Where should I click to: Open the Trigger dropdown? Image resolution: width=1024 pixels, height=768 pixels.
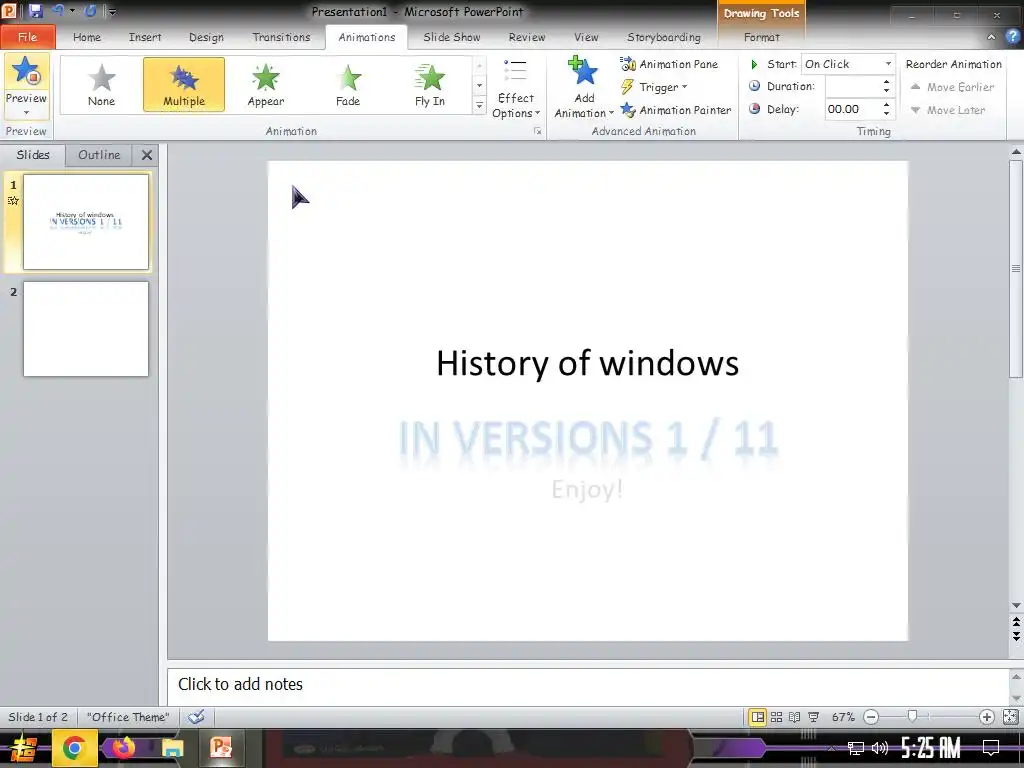tap(654, 87)
